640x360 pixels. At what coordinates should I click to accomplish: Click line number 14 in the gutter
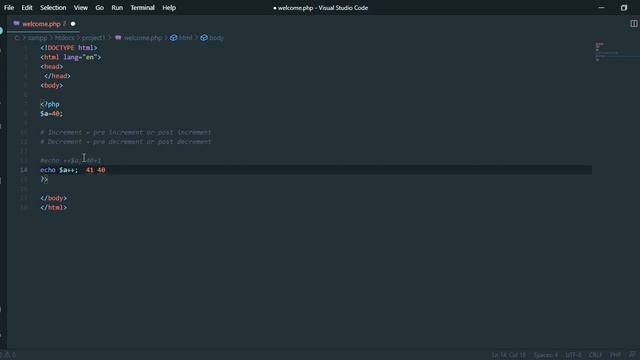[x=24, y=170]
